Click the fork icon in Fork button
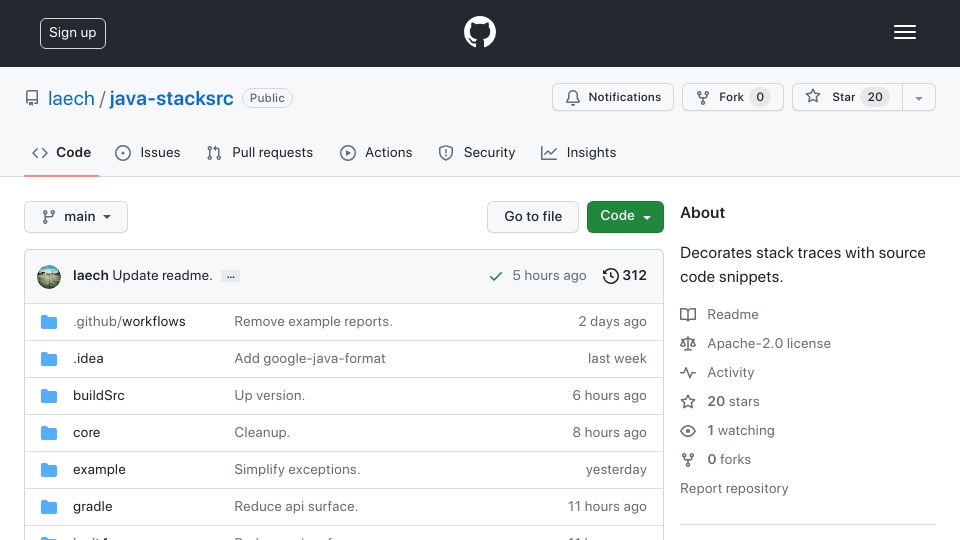This screenshot has width=960, height=540. [703, 97]
